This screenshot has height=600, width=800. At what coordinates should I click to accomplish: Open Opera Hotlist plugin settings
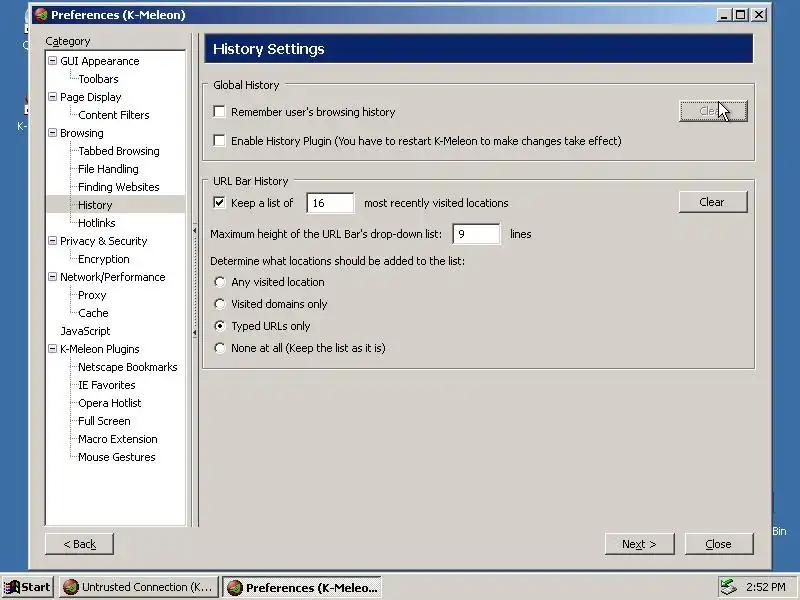(109, 403)
